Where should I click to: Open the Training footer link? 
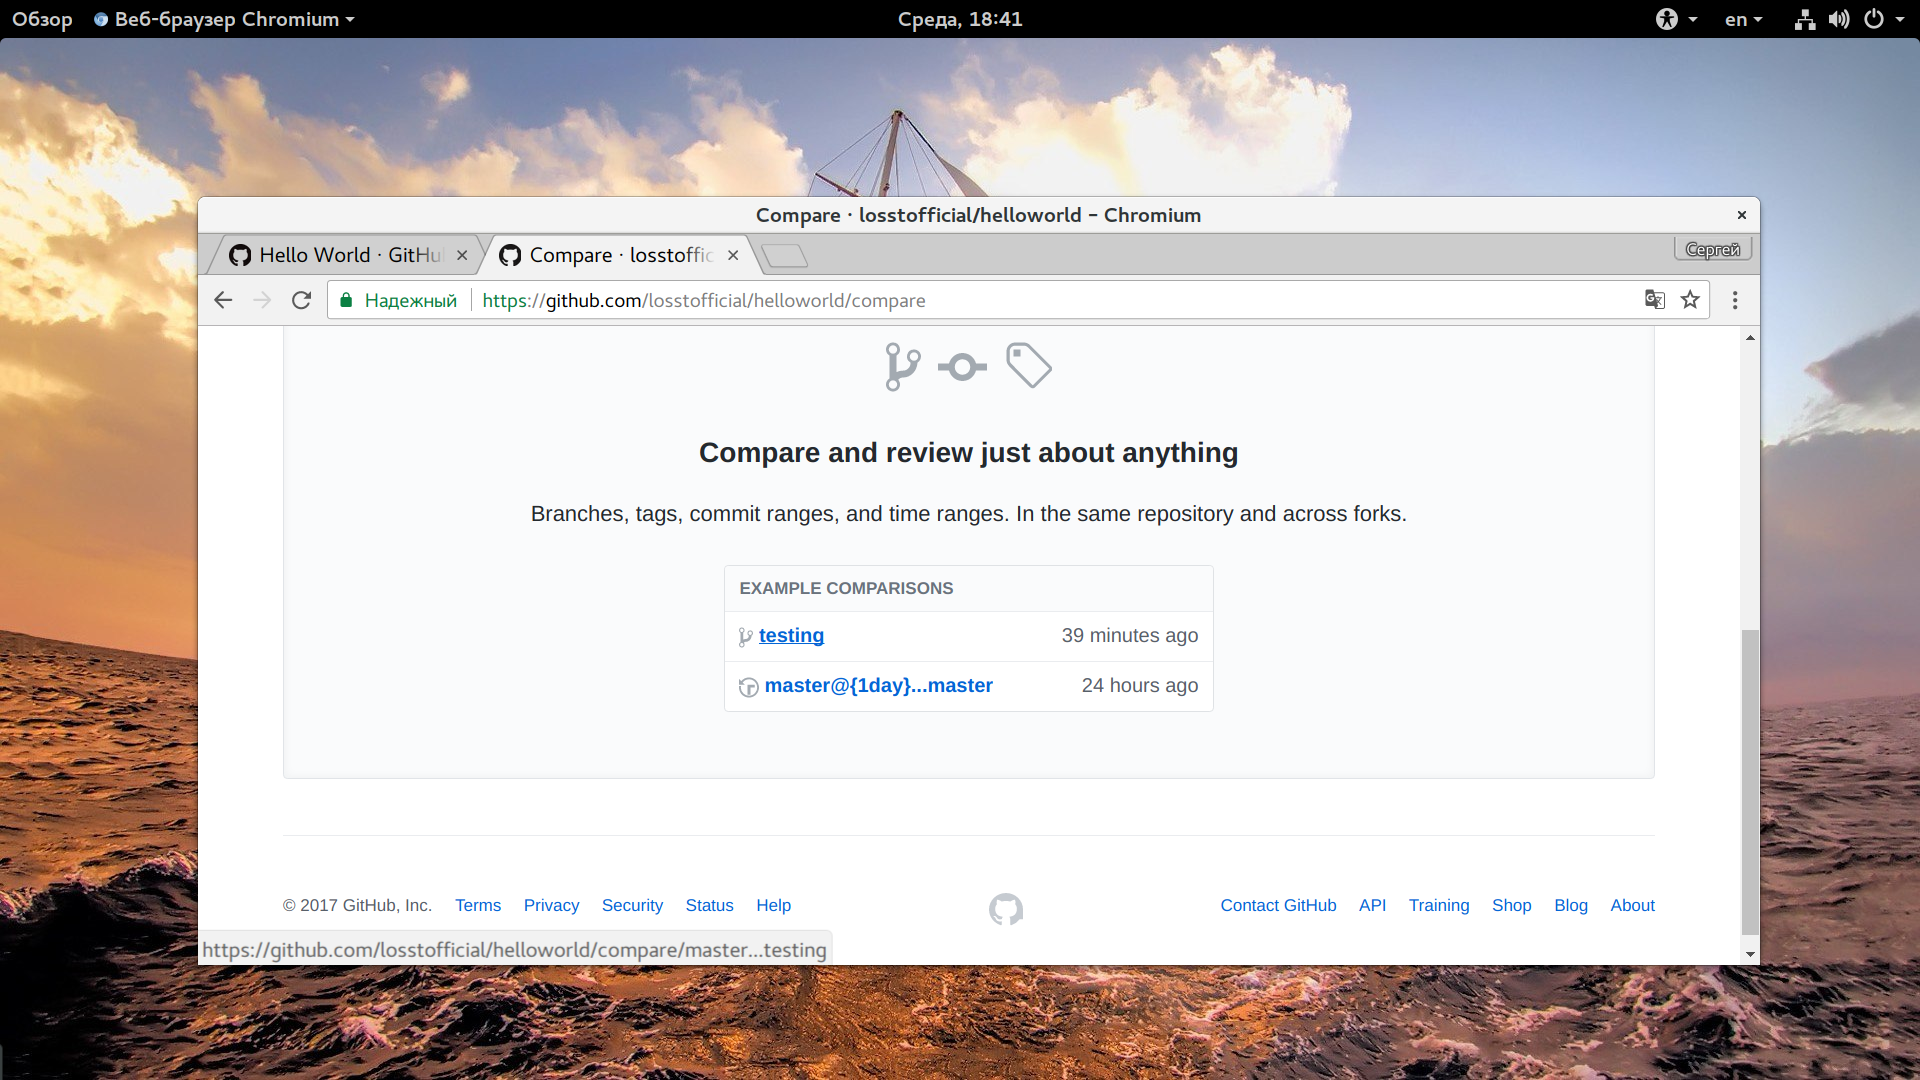(x=1439, y=905)
